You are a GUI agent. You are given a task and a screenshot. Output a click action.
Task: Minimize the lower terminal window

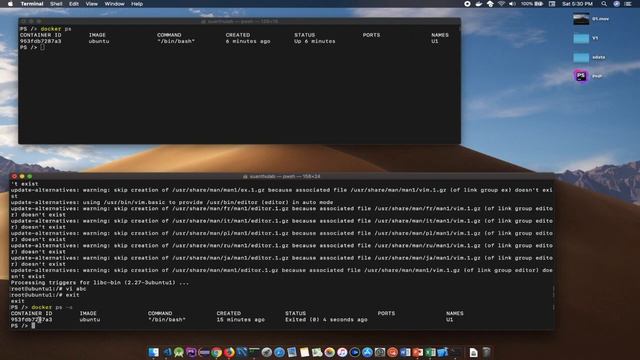click(x=22, y=176)
